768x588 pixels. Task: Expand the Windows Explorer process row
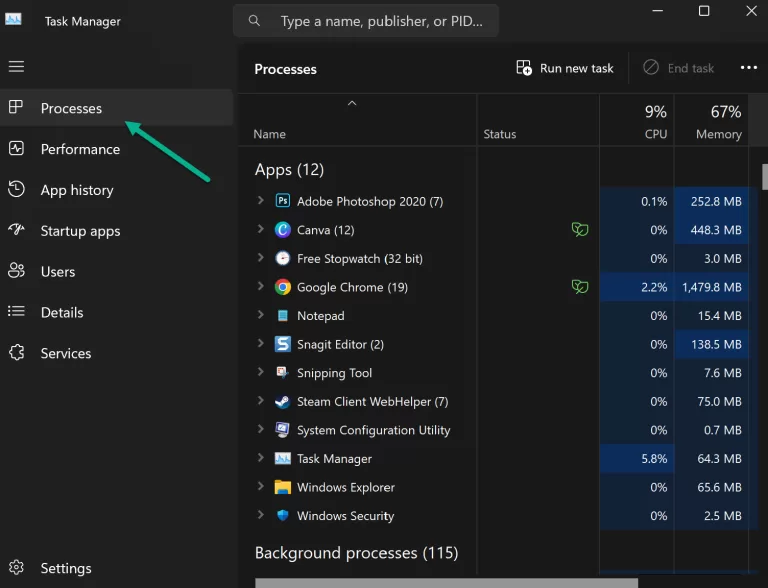(261, 486)
